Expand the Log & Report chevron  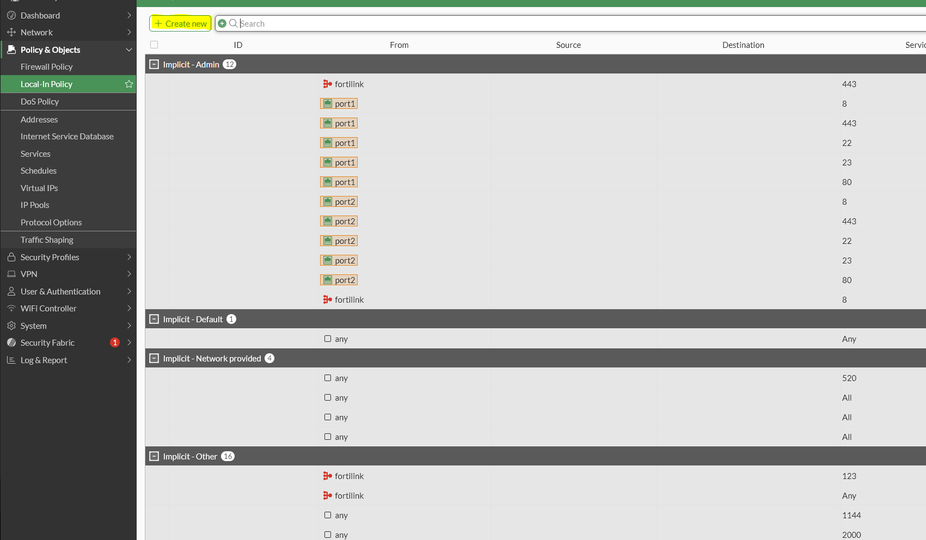[129, 360]
